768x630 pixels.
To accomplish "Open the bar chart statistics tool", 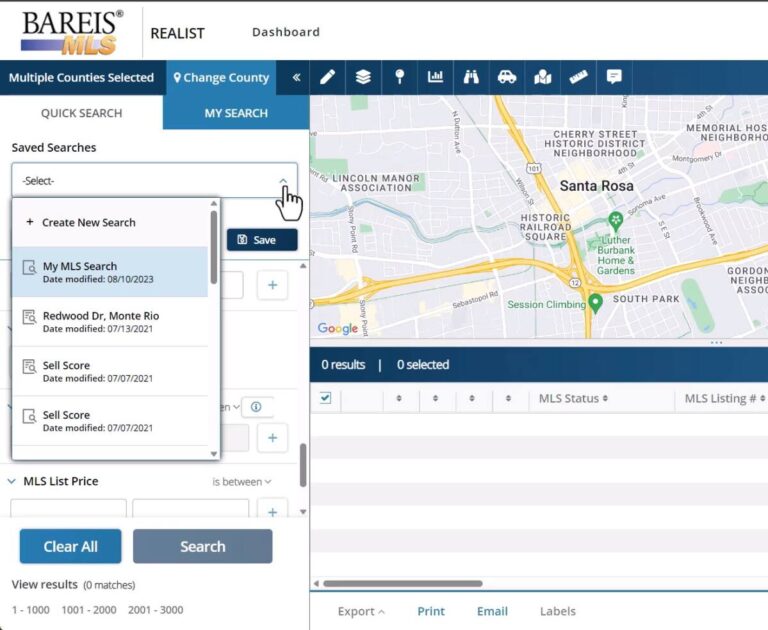I will pyautogui.click(x=435, y=77).
